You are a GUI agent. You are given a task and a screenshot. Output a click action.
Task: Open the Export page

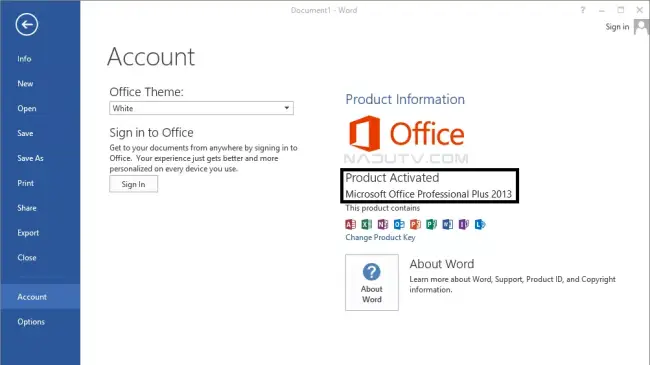[x=28, y=233]
